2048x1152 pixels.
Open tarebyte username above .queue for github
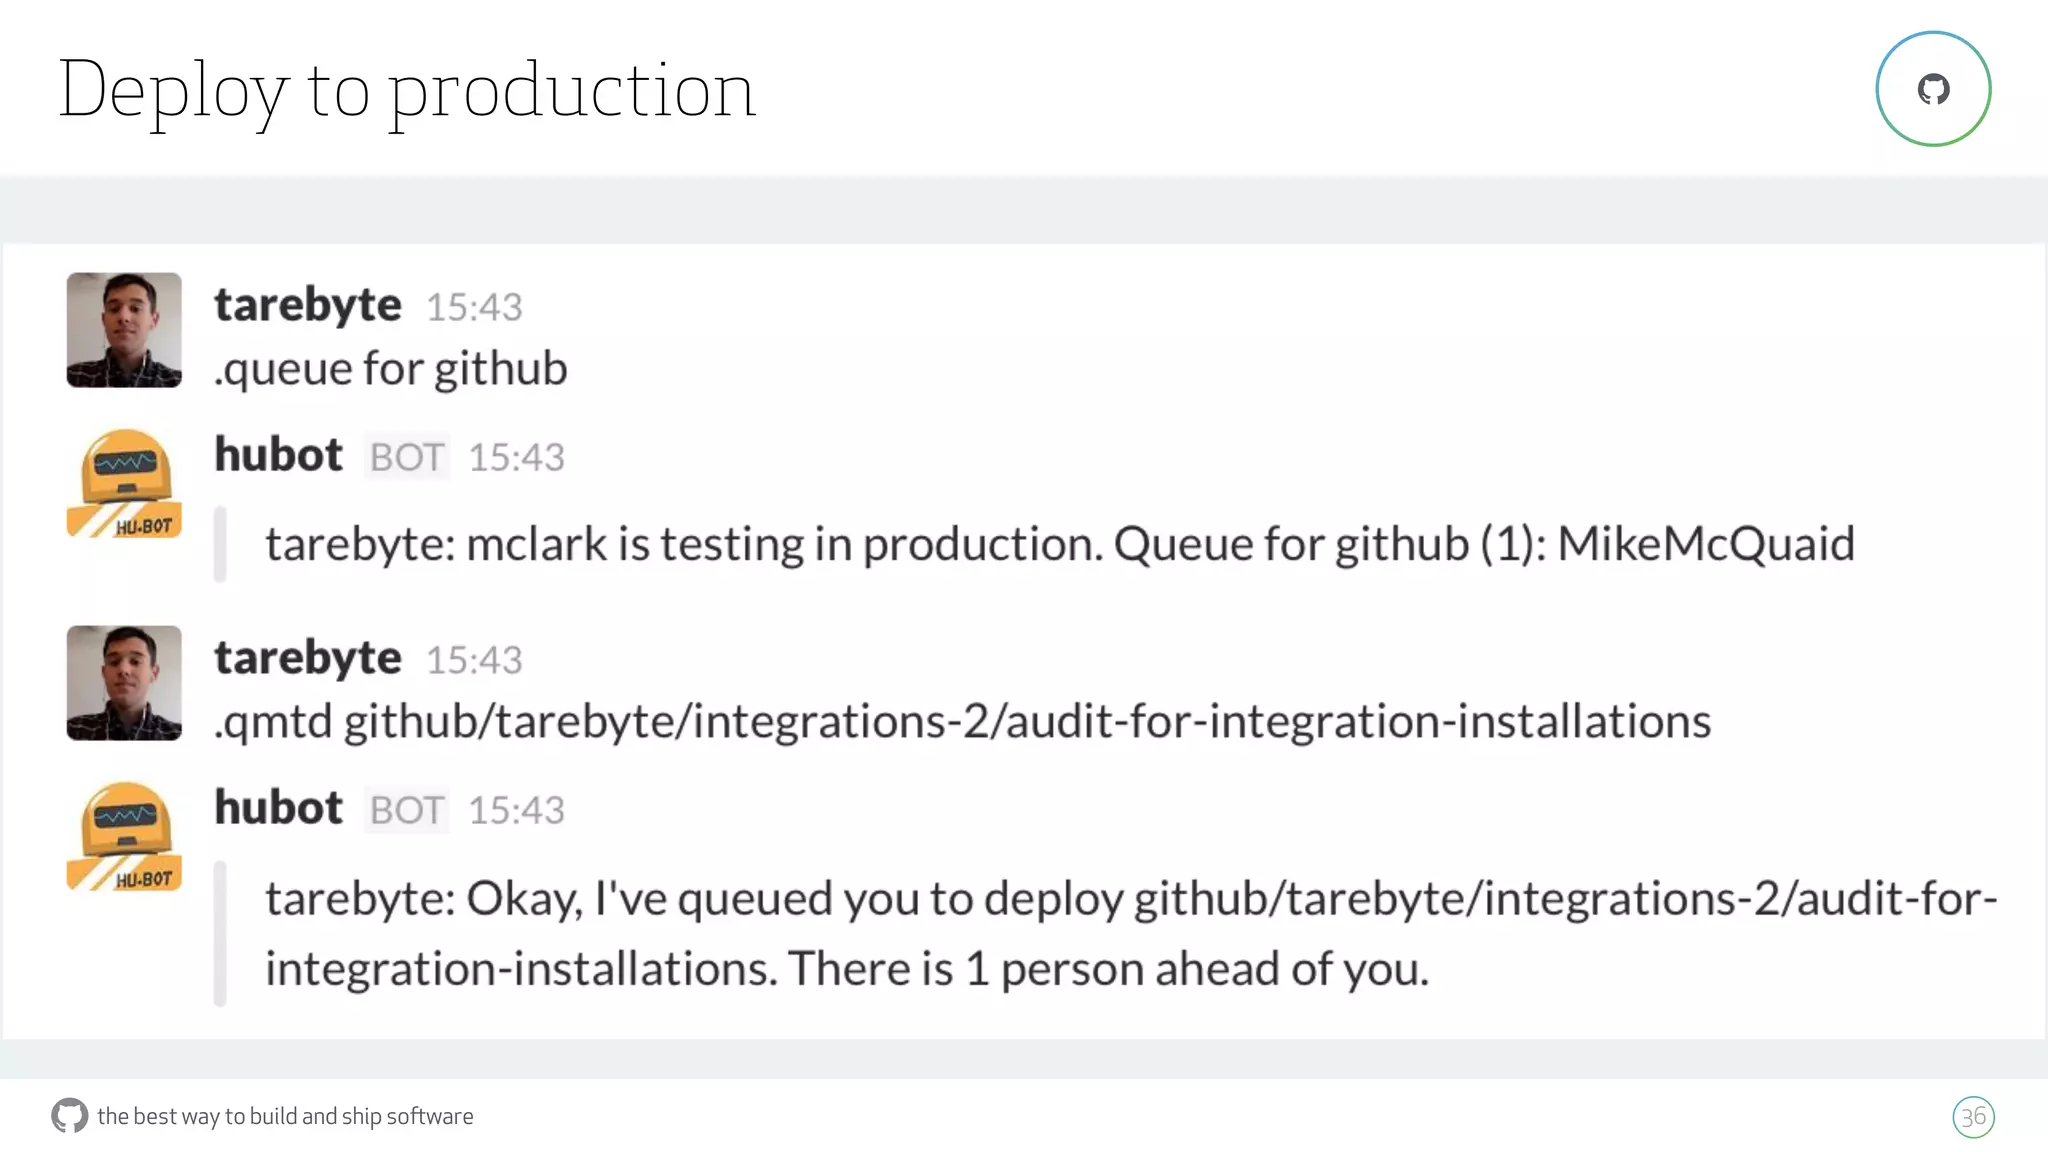tap(308, 305)
